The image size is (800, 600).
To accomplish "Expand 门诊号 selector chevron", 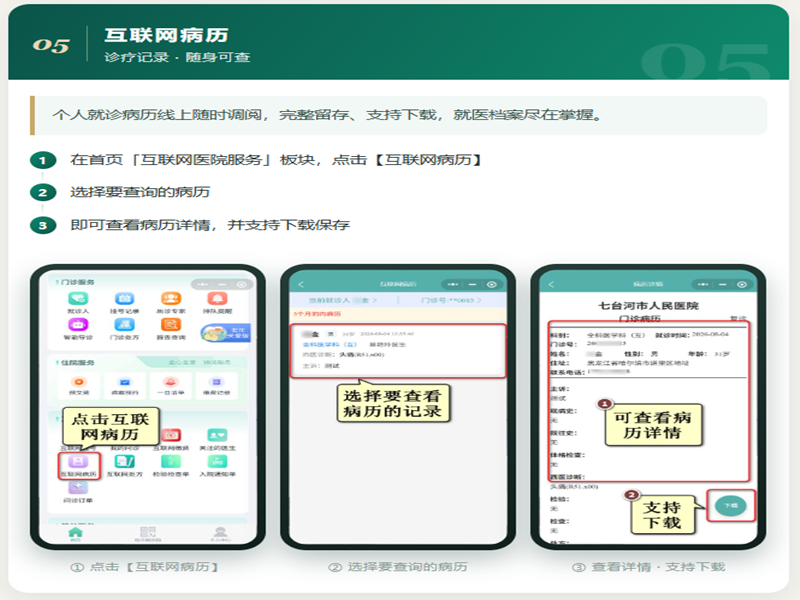I will [x=479, y=301].
